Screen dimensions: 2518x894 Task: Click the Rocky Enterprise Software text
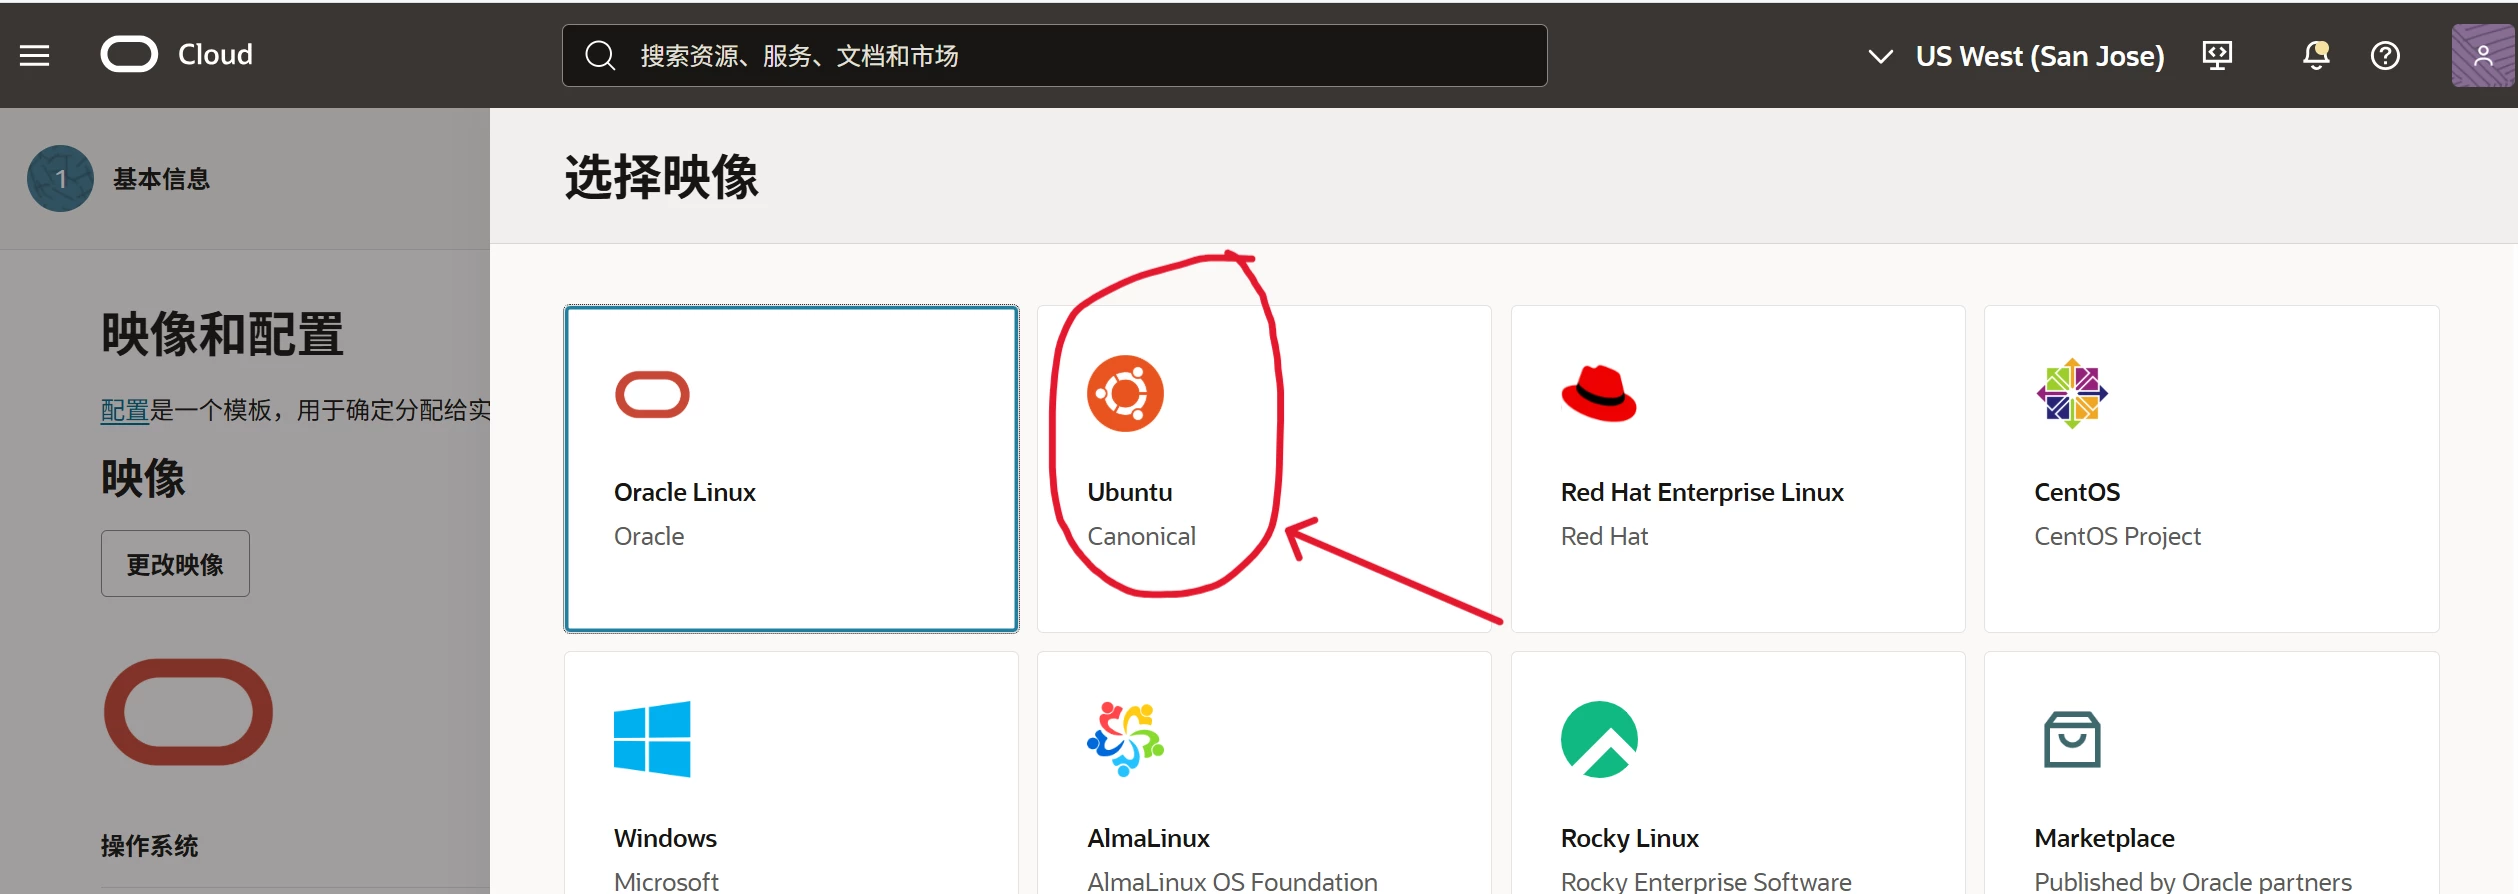click(x=1706, y=881)
